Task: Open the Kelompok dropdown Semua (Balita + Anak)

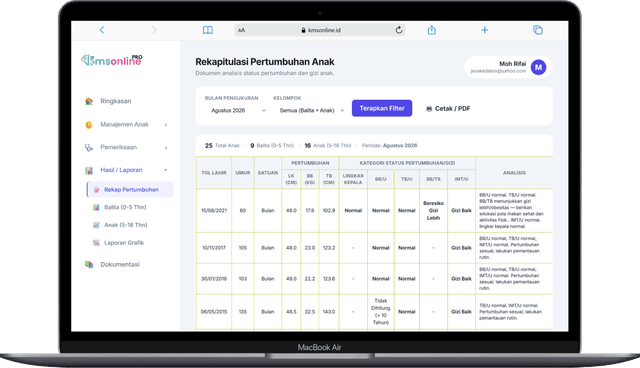Action: (x=311, y=111)
